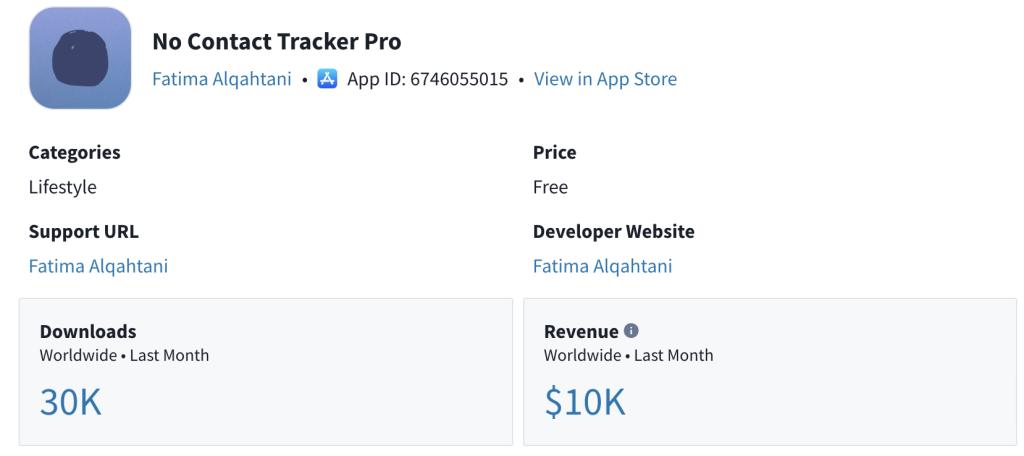Screen dimensions: 1024x456
Task: Click the Support URL label
Action: click(83, 231)
